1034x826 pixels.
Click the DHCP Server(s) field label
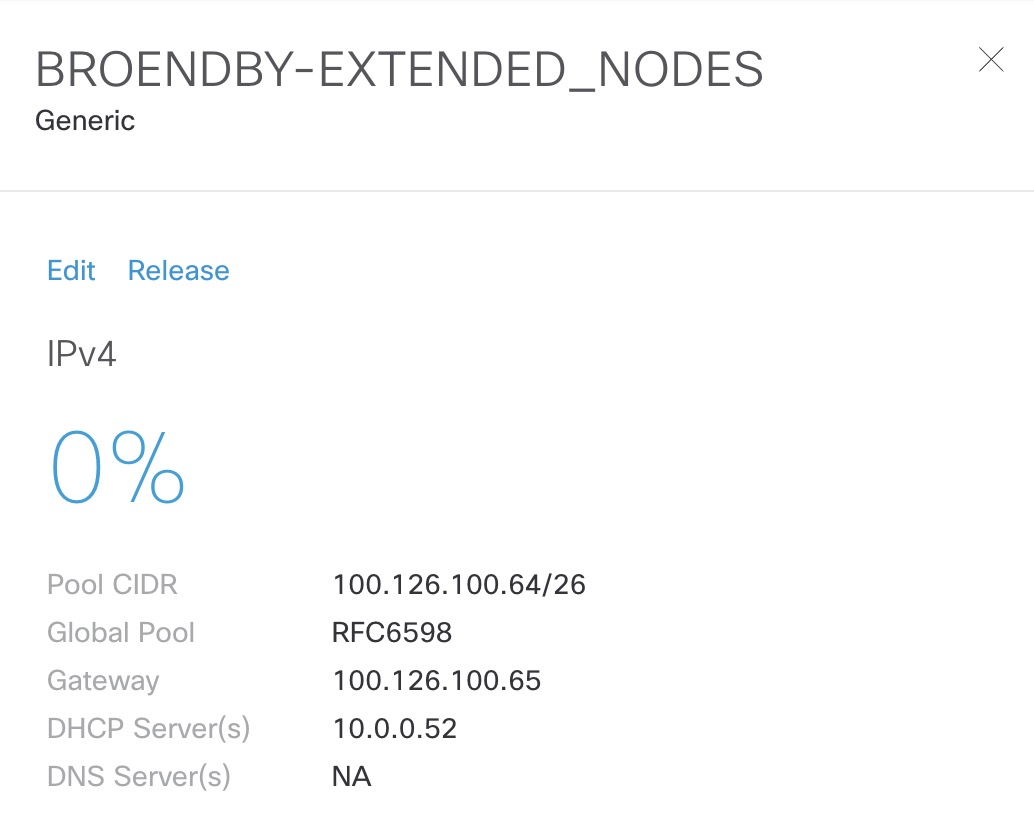click(148, 728)
